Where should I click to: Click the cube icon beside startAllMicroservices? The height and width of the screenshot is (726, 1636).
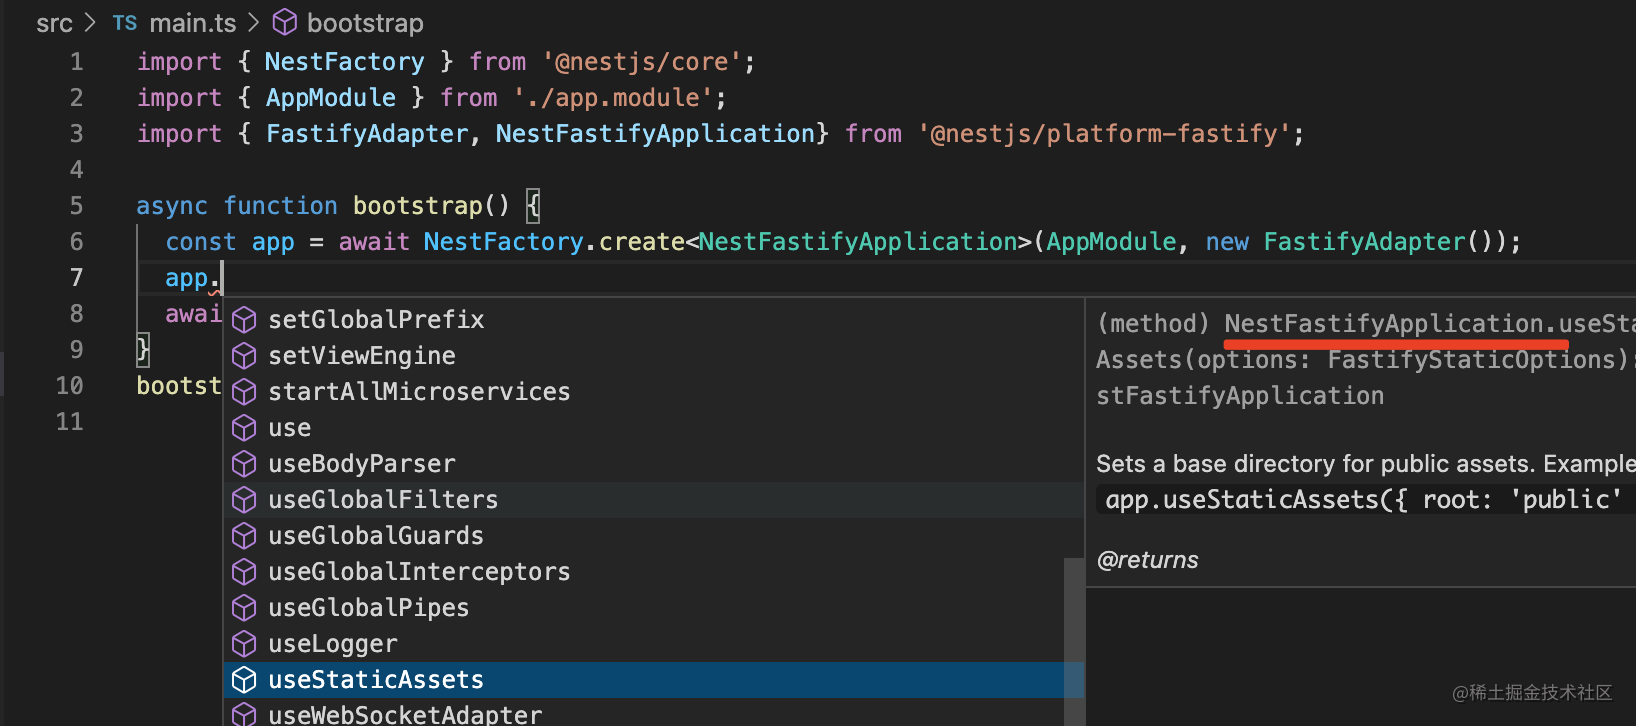click(x=244, y=392)
